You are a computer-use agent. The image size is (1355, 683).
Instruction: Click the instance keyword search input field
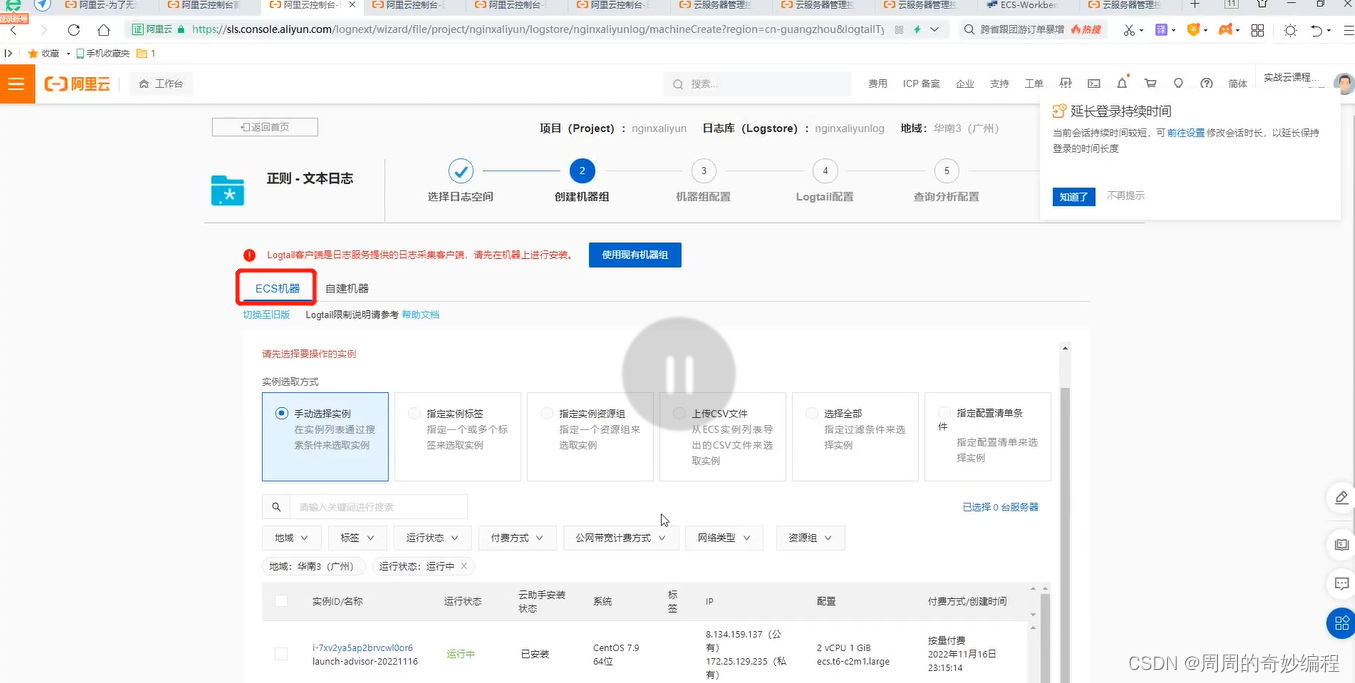click(380, 506)
